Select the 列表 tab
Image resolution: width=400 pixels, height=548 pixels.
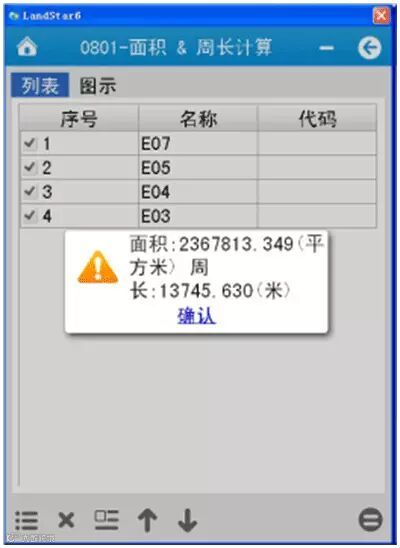[40, 85]
